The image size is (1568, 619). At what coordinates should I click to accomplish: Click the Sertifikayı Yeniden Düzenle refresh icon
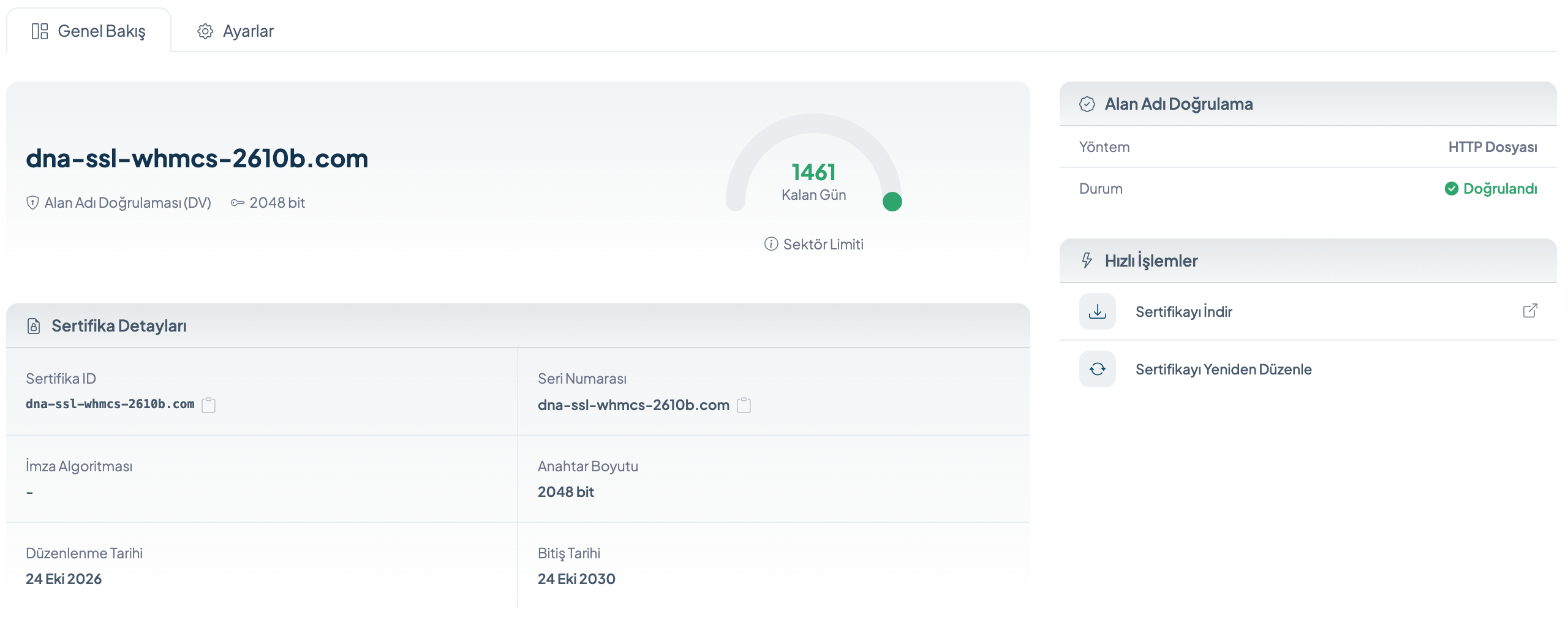(1097, 369)
